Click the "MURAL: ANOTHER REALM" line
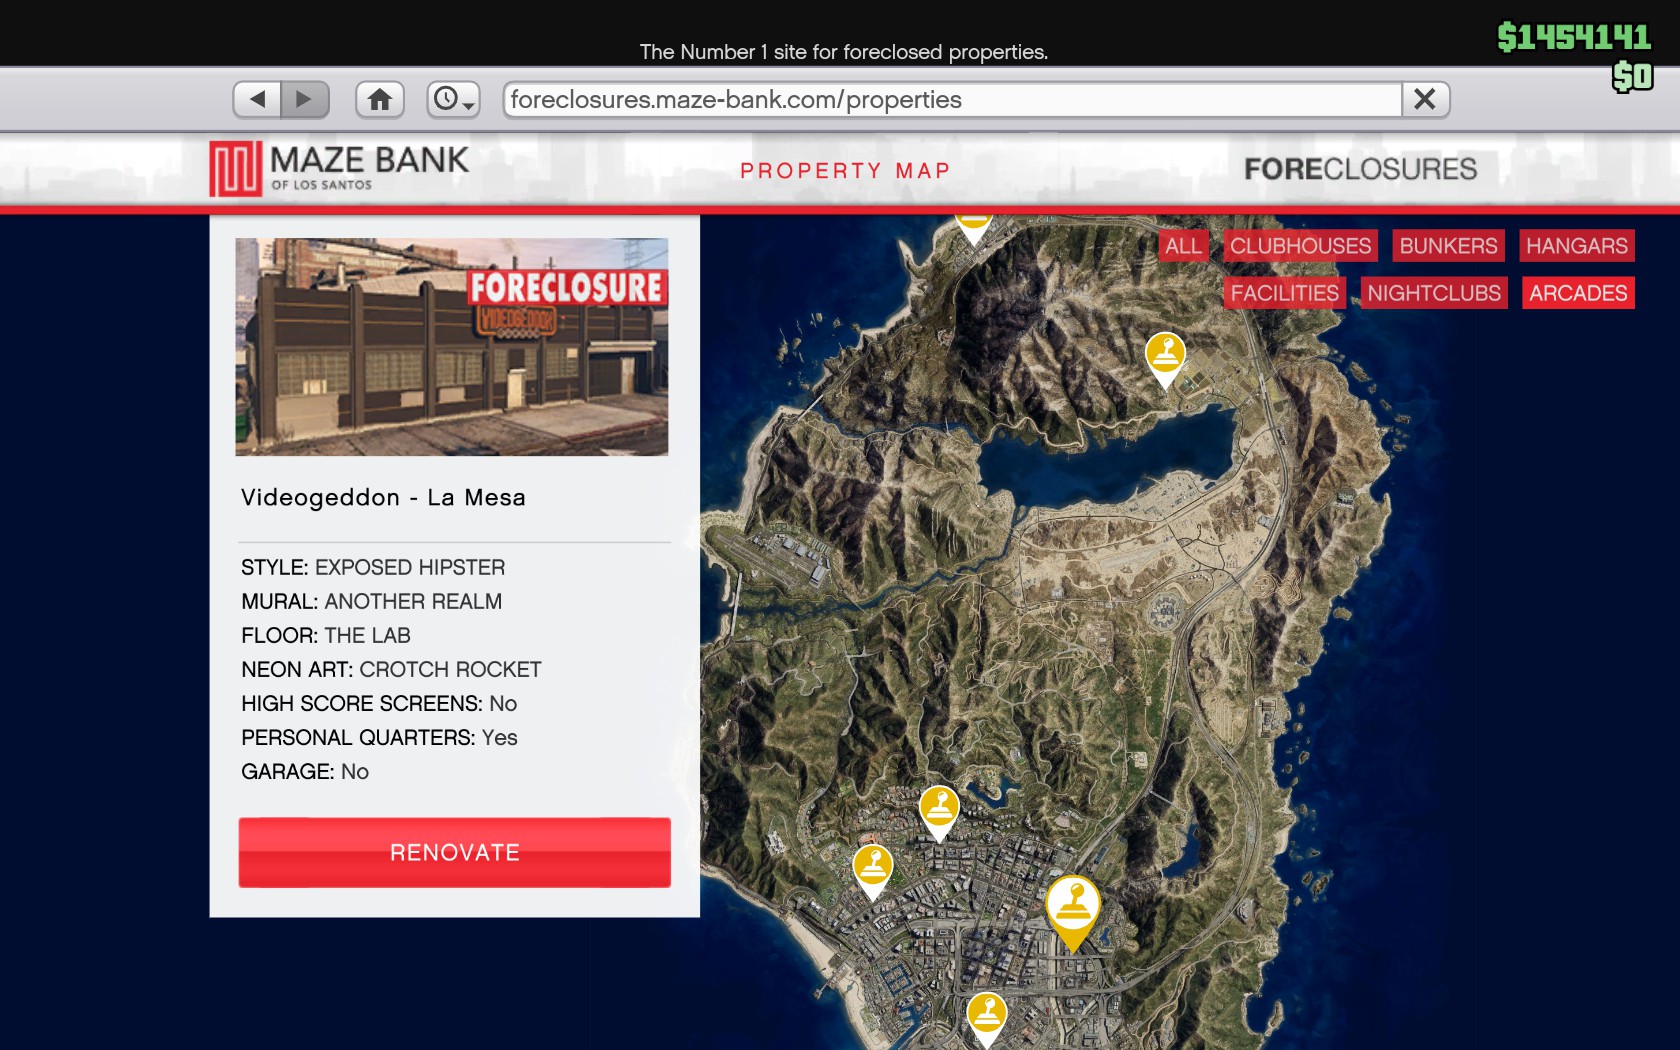This screenshot has height=1050, width=1680. click(372, 602)
